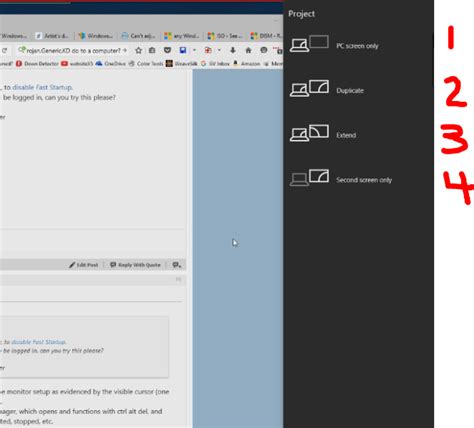Screen dimensions: 474x428
Task: Click the PC screen only monitor icon
Action: 309,44
